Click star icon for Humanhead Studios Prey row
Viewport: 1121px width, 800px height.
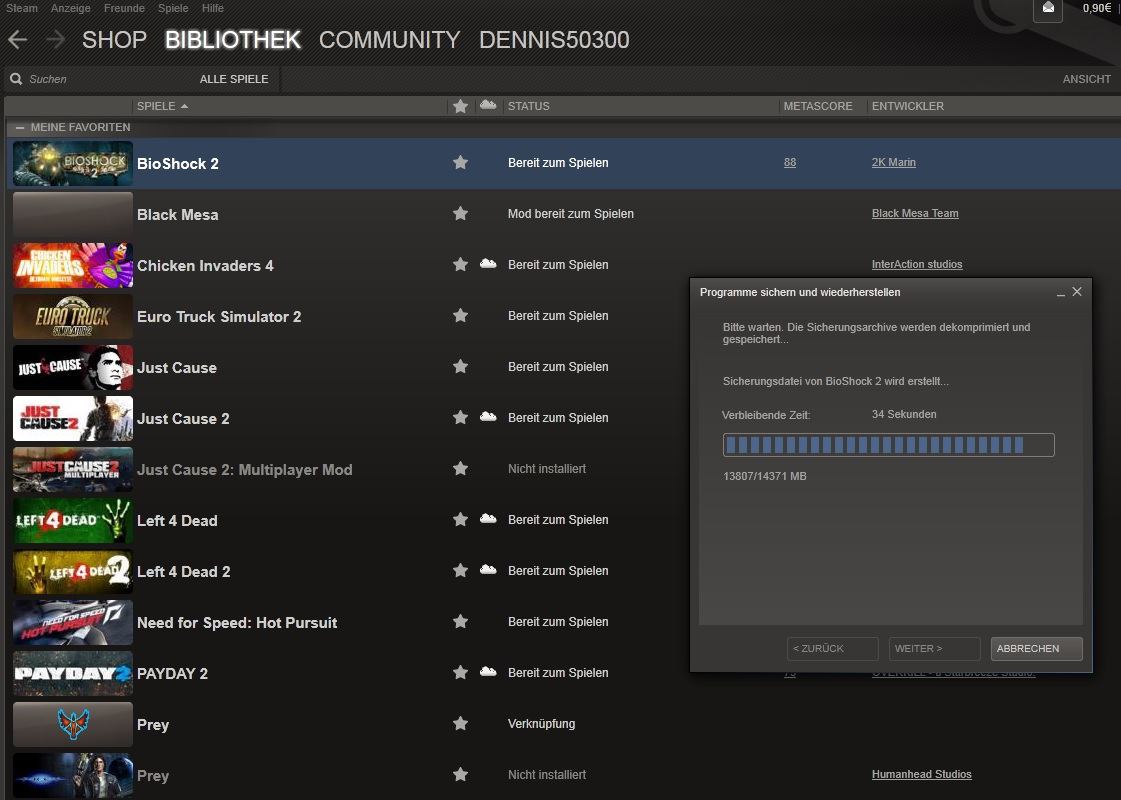click(460, 774)
